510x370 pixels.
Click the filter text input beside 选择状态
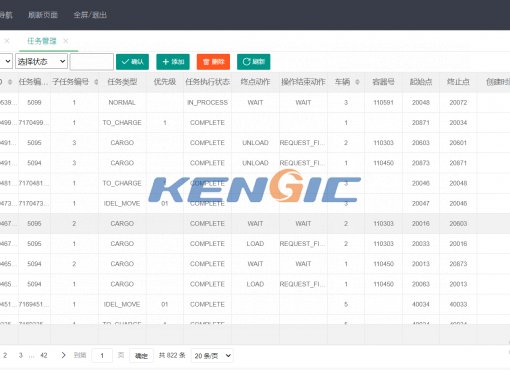[x=92, y=61]
